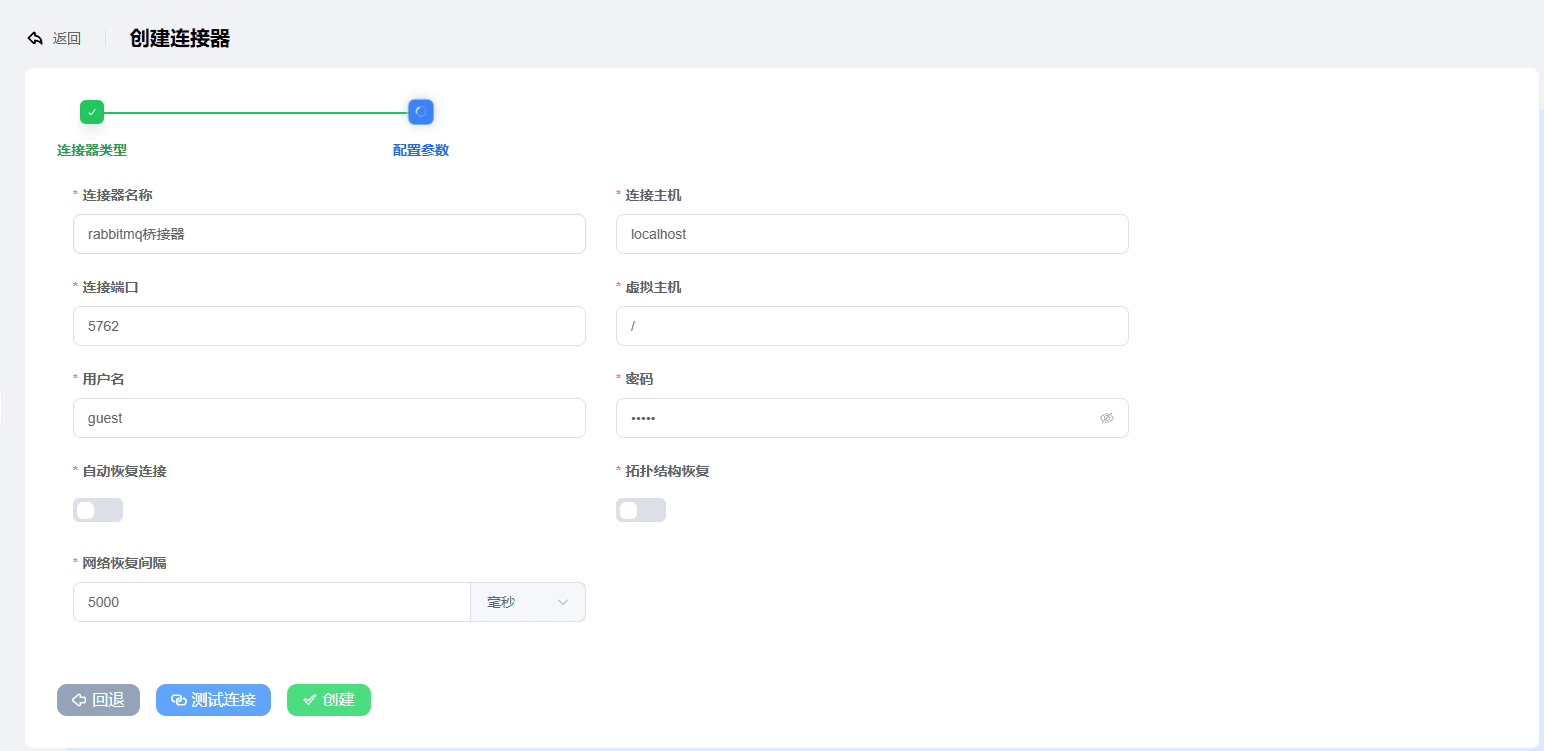Enable the 自动恢复连接 switch

click(x=98, y=510)
